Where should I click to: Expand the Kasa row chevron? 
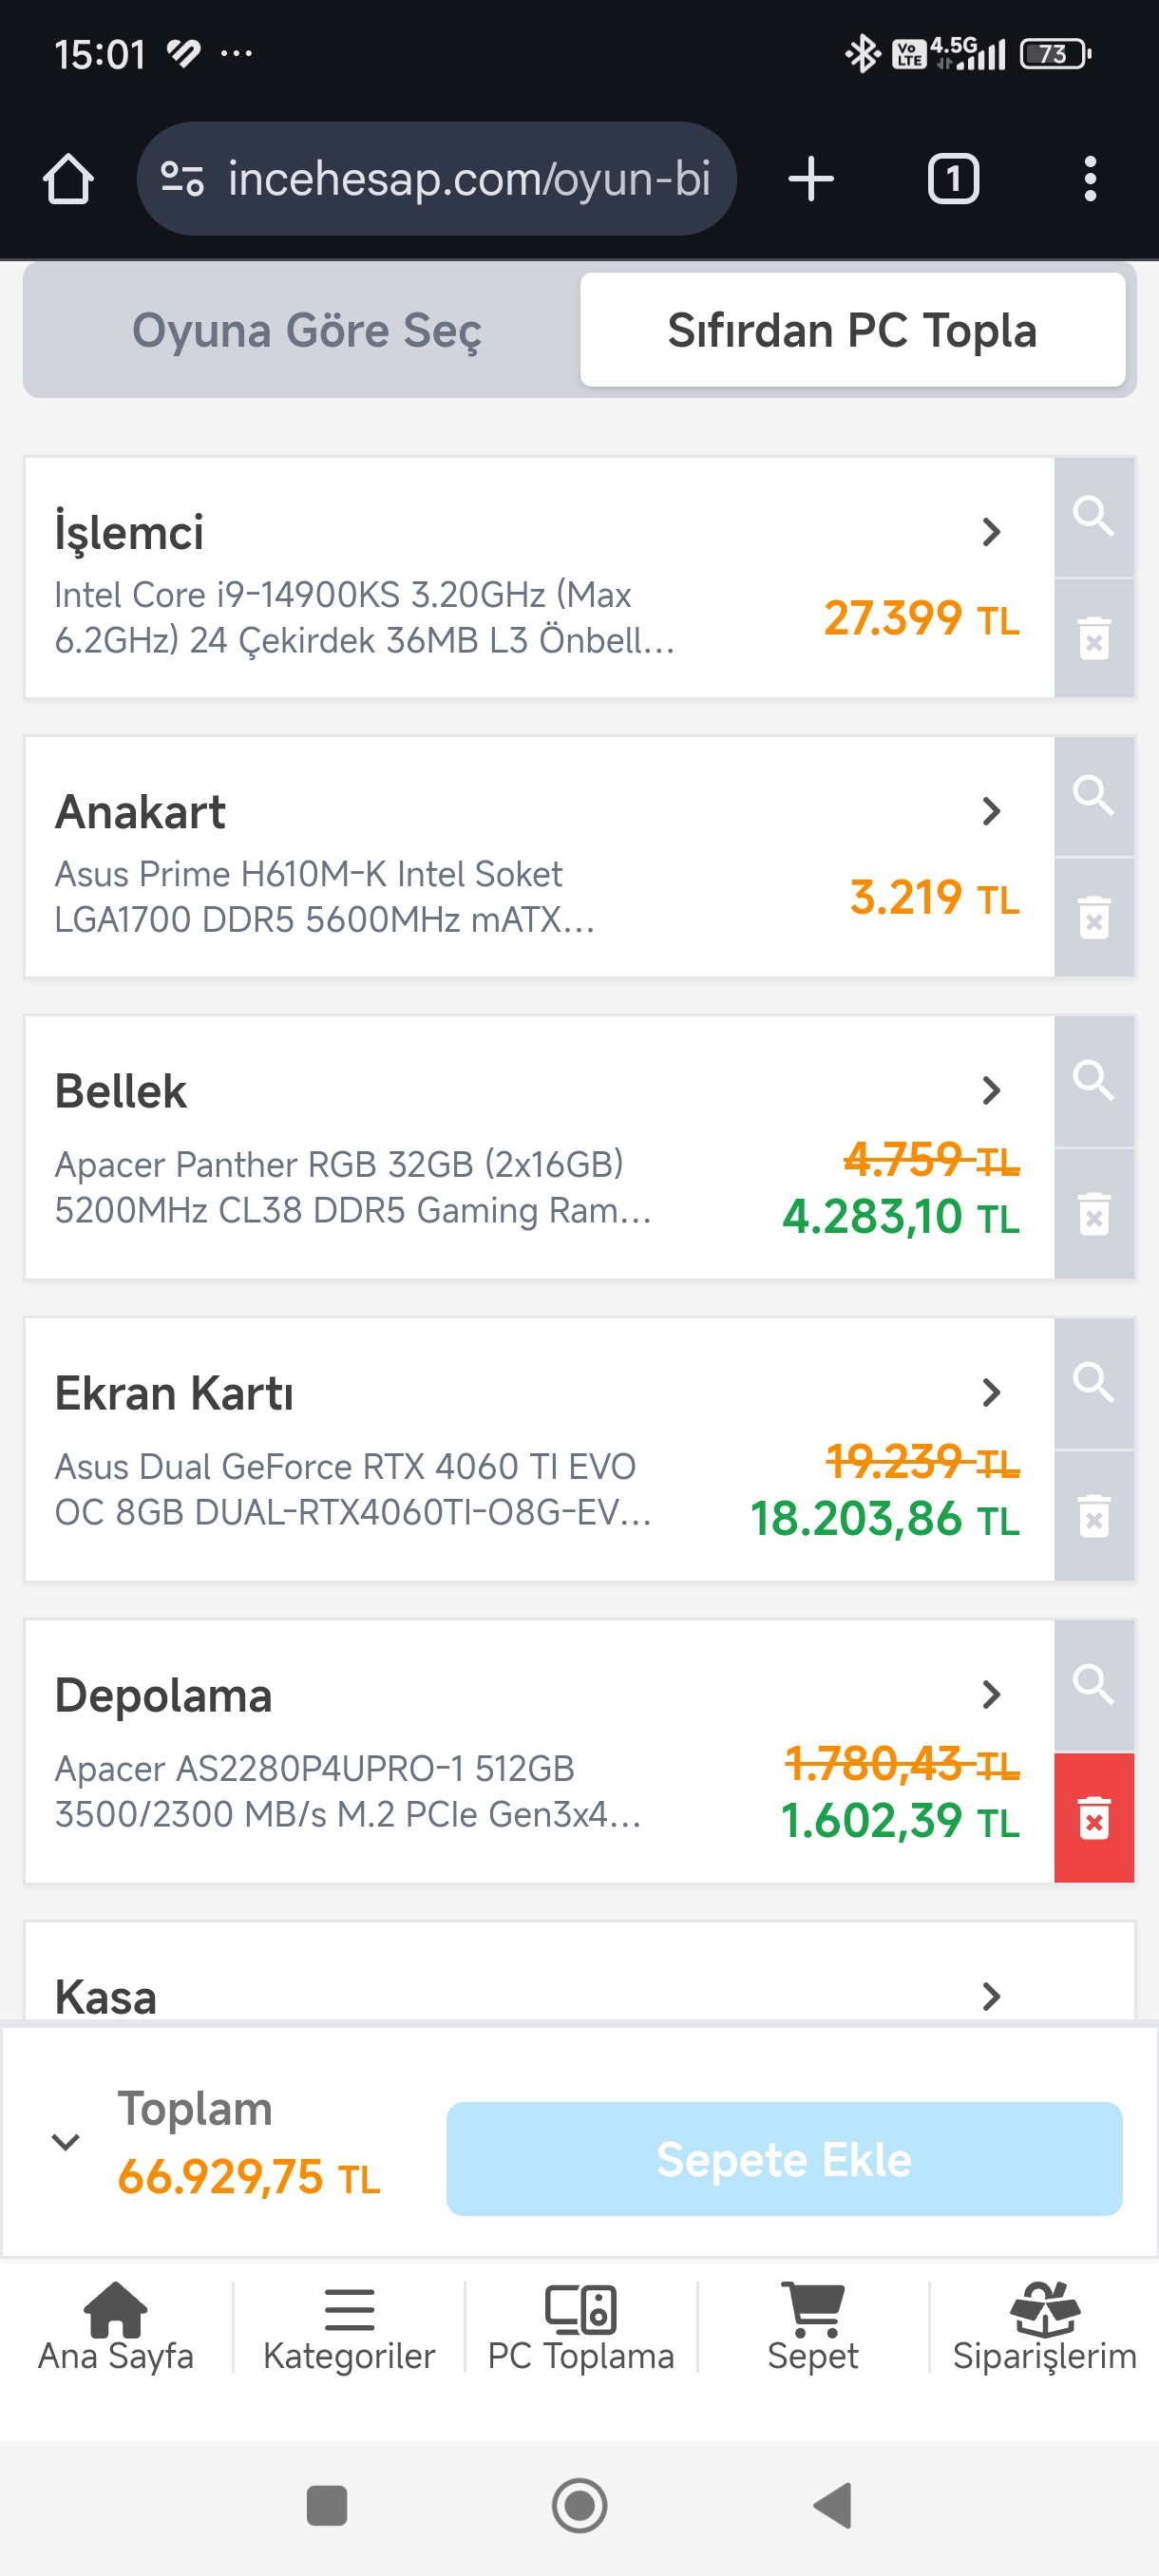[x=990, y=1996]
